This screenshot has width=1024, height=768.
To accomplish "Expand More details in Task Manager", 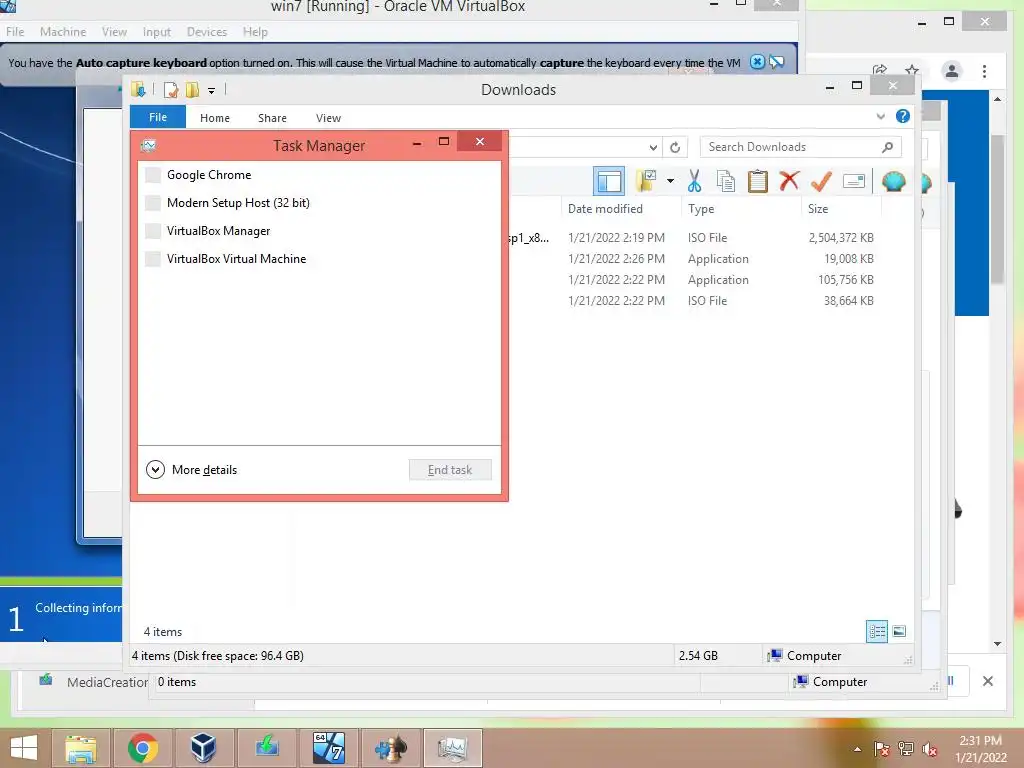I will click(x=191, y=470).
